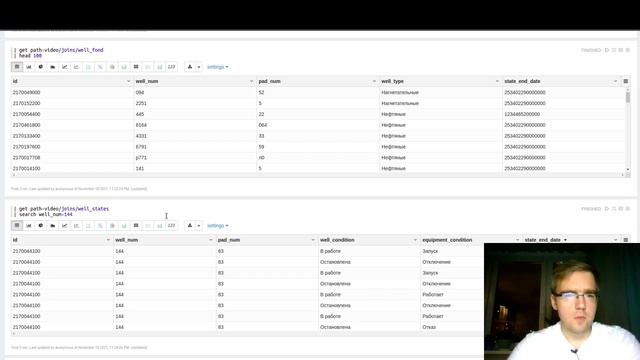Image resolution: width=640 pixels, height=360 pixels.
Task: Open settings for well_states visualization
Action: (218, 225)
